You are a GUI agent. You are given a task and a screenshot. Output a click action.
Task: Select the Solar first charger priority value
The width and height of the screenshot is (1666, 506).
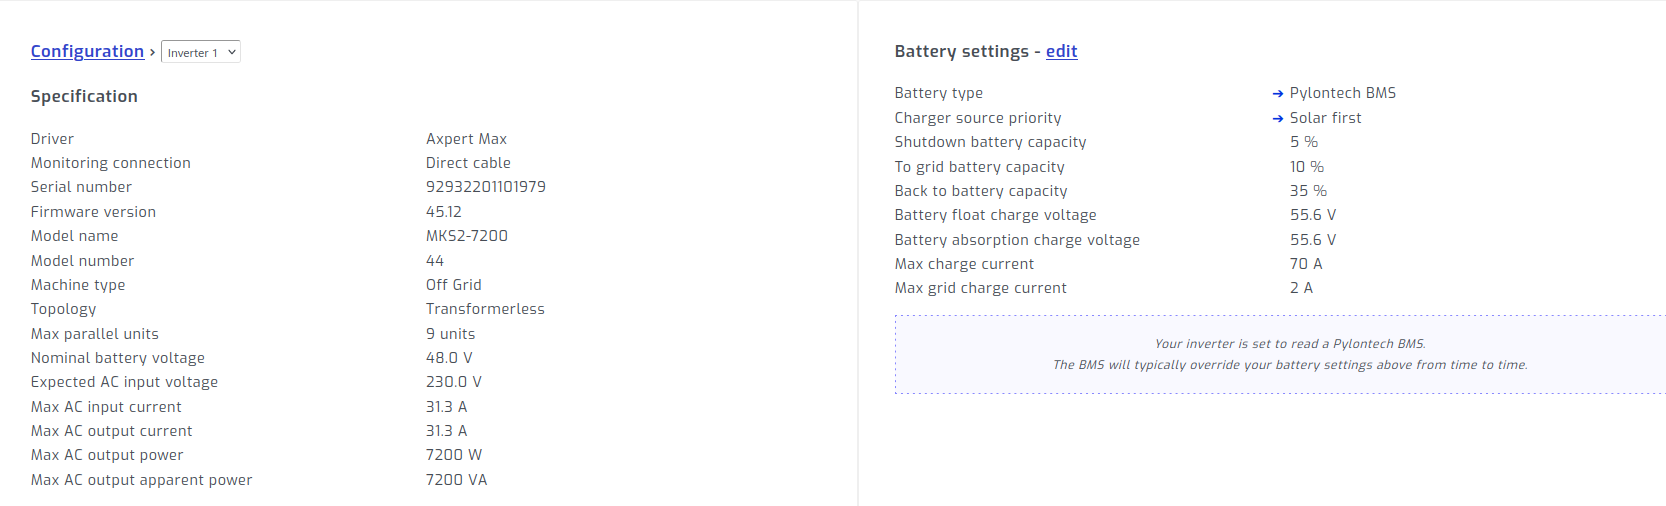[x=1326, y=118]
